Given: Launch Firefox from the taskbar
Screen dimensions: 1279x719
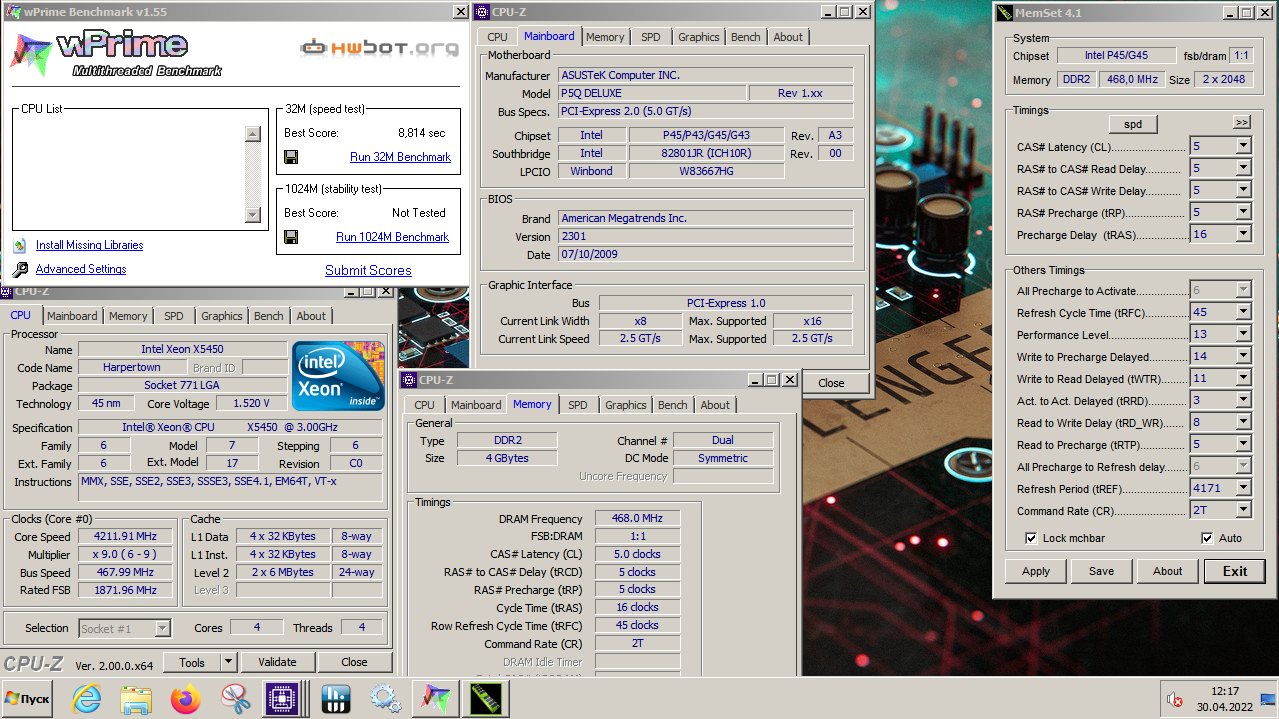Looking at the screenshot, I should (x=185, y=698).
